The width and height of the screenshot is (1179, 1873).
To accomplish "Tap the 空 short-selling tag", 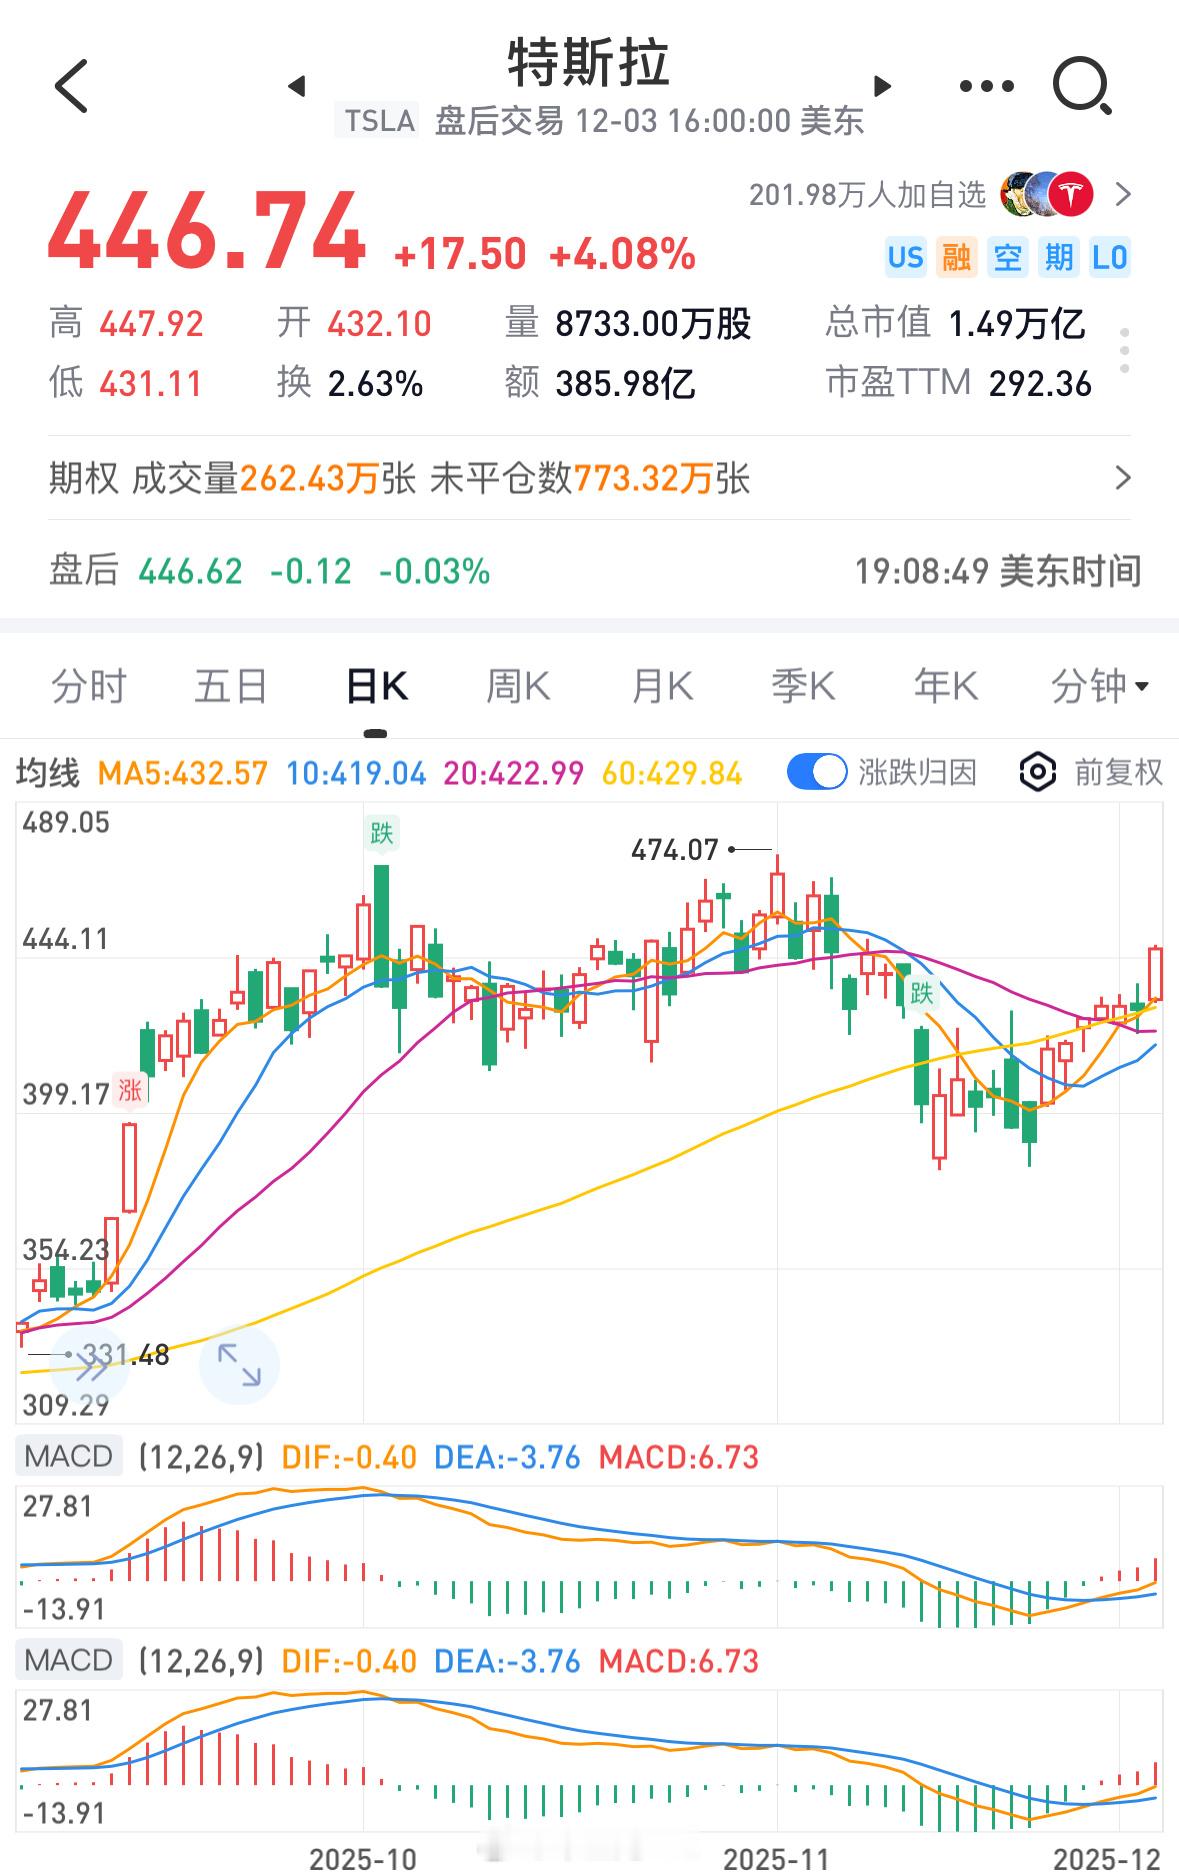I will click(1008, 258).
